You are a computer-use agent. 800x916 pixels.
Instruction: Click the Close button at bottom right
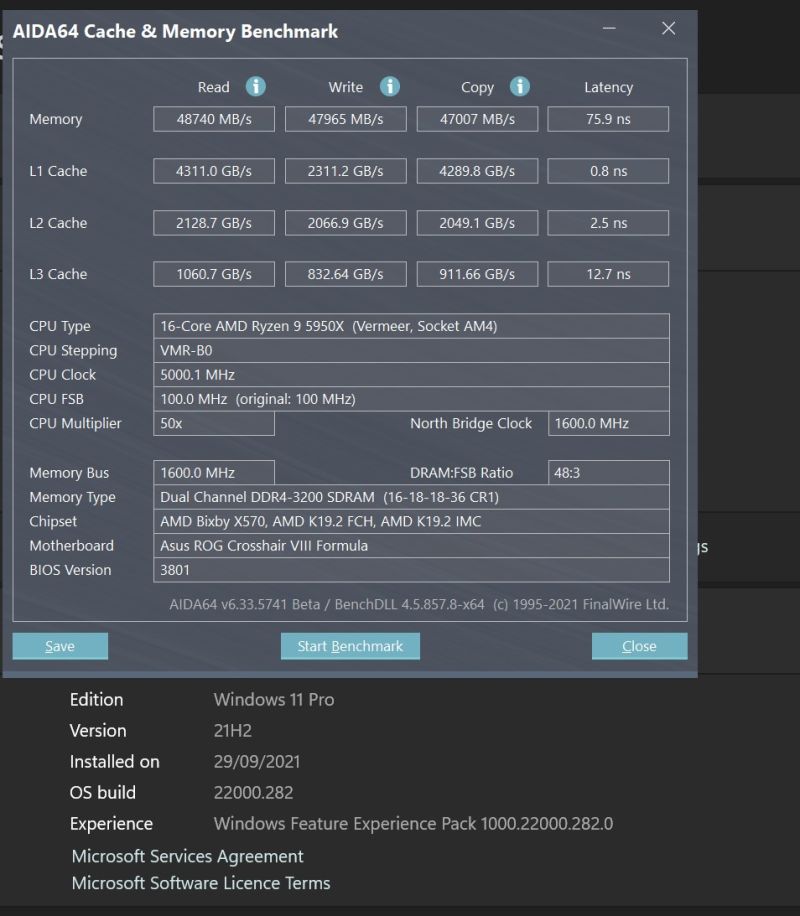tap(639, 646)
